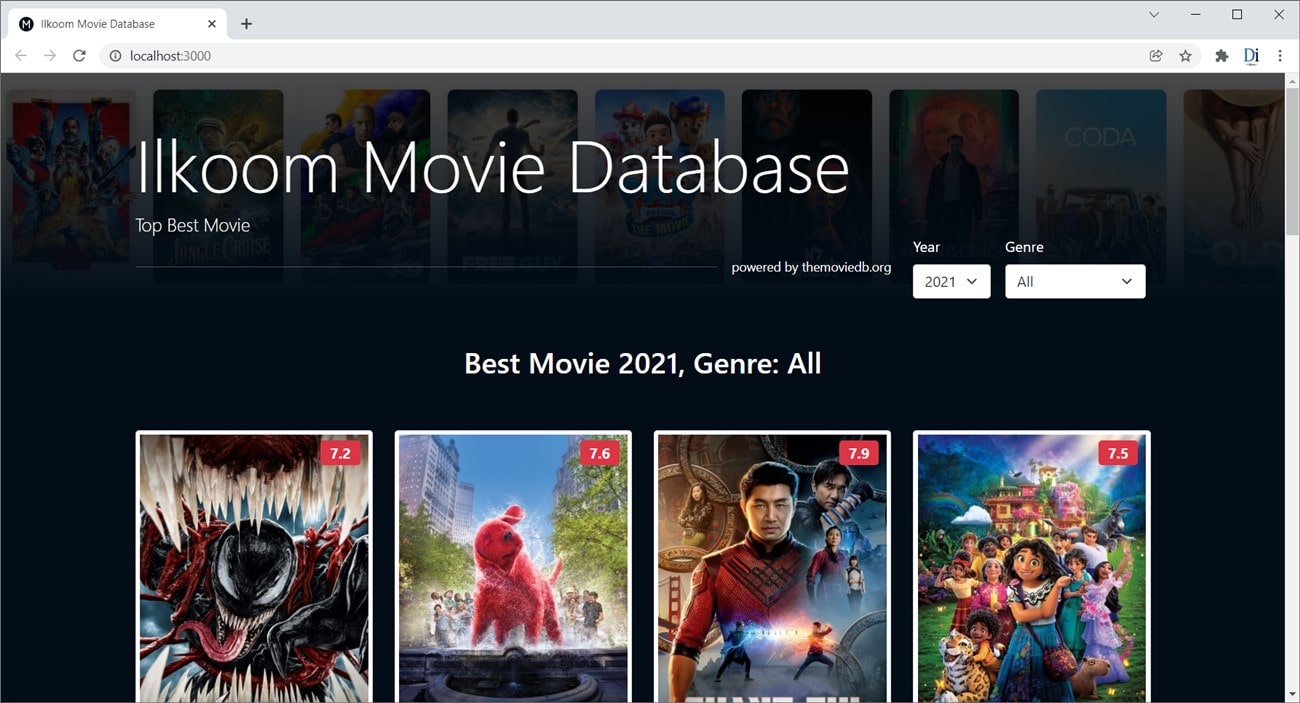Image resolution: width=1300 pixels, height=703 pixels.
Task: Click the 7.2 rating badge
Action: [x=340, y=453]
